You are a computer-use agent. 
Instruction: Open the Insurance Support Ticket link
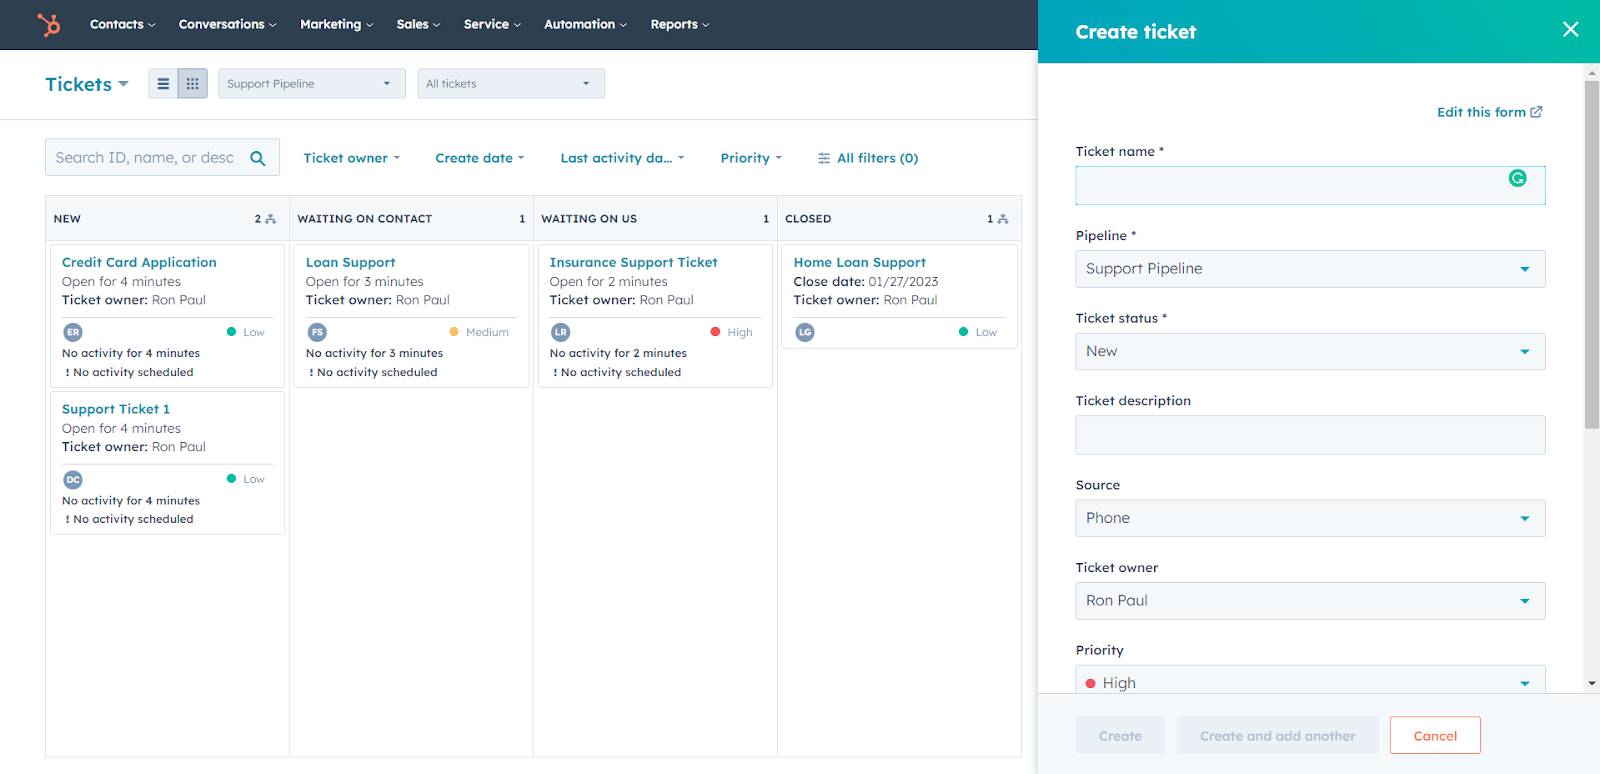point(633,262)
